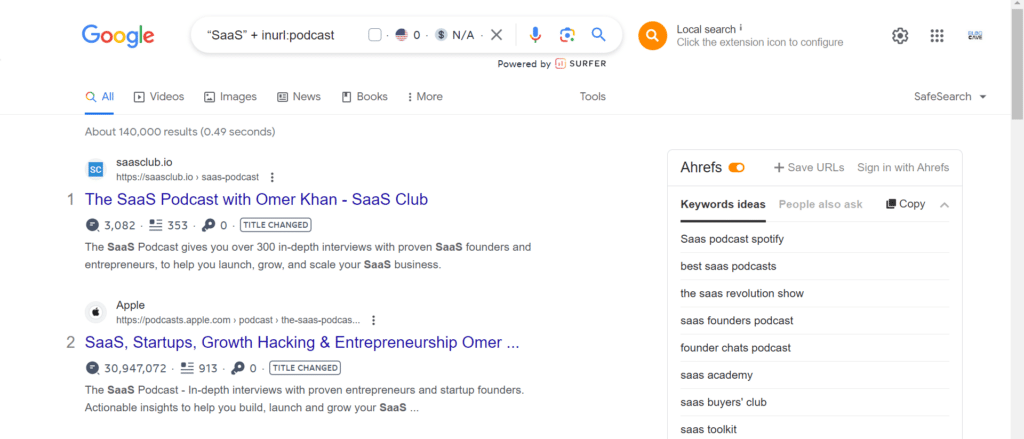
Task: Open the SafeSearch dropdown
Action: (x=950, y=97)
